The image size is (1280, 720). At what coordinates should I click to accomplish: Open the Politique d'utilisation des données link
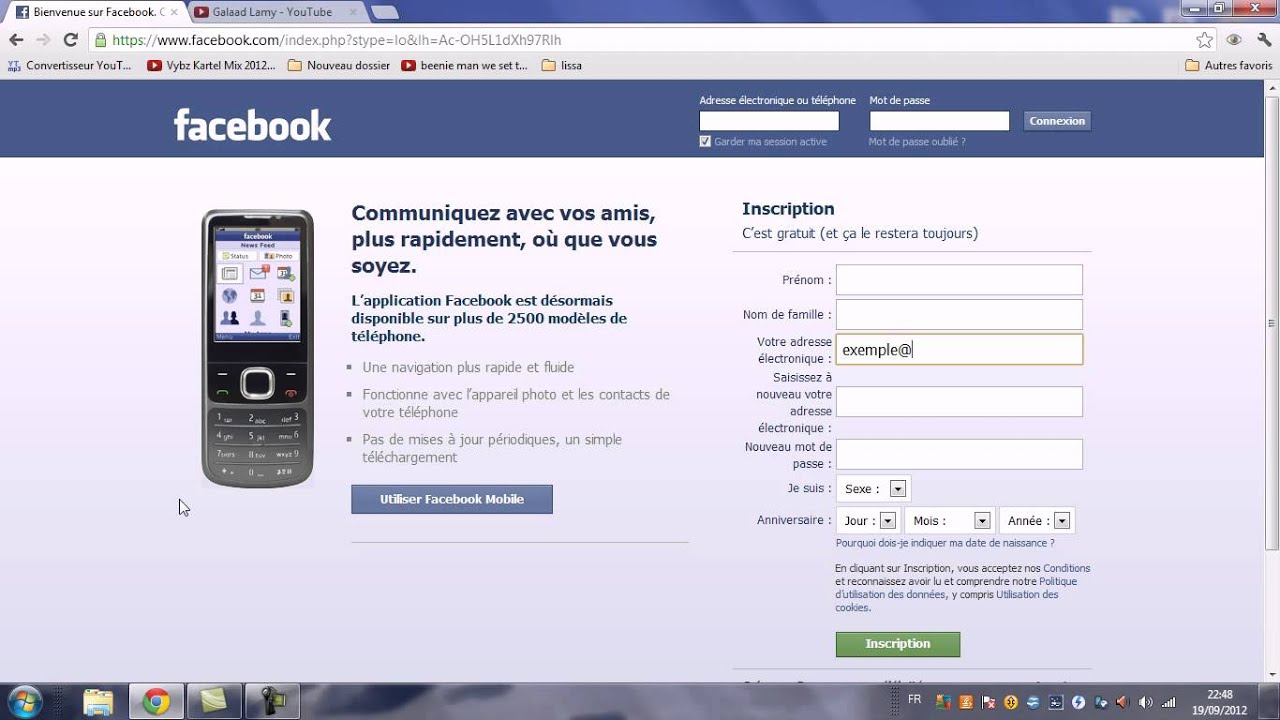click(956, 588)
